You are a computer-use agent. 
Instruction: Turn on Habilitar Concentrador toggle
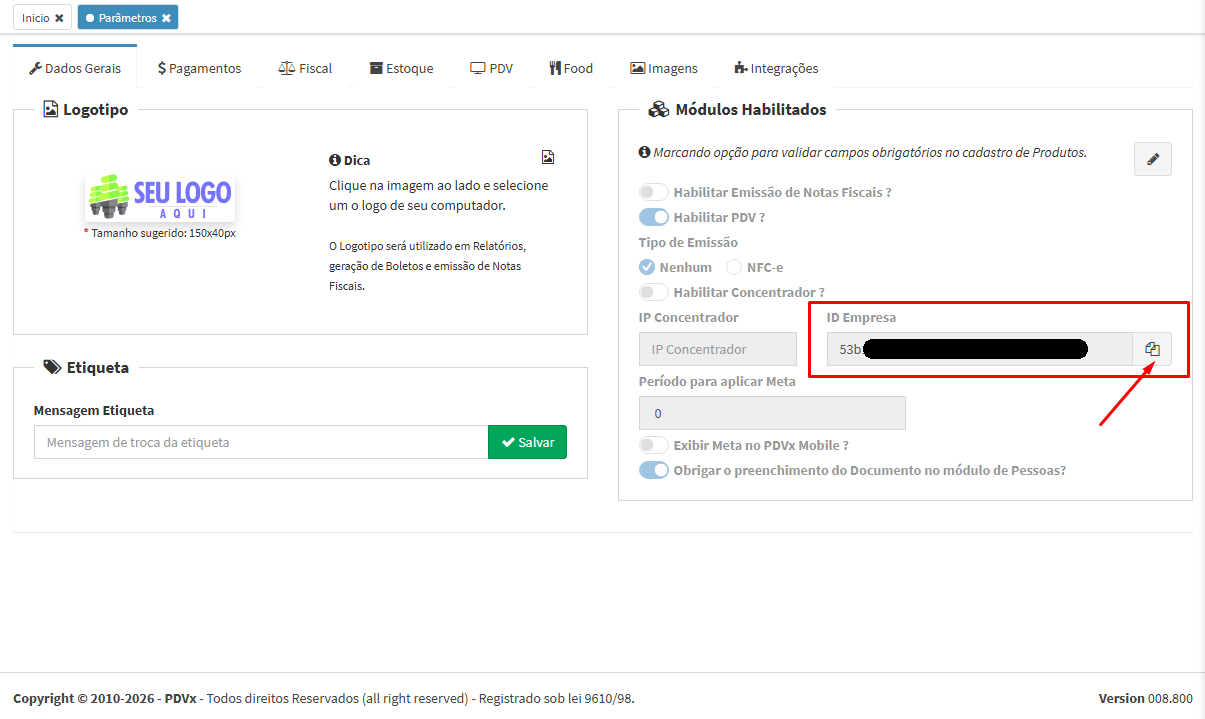653,292
